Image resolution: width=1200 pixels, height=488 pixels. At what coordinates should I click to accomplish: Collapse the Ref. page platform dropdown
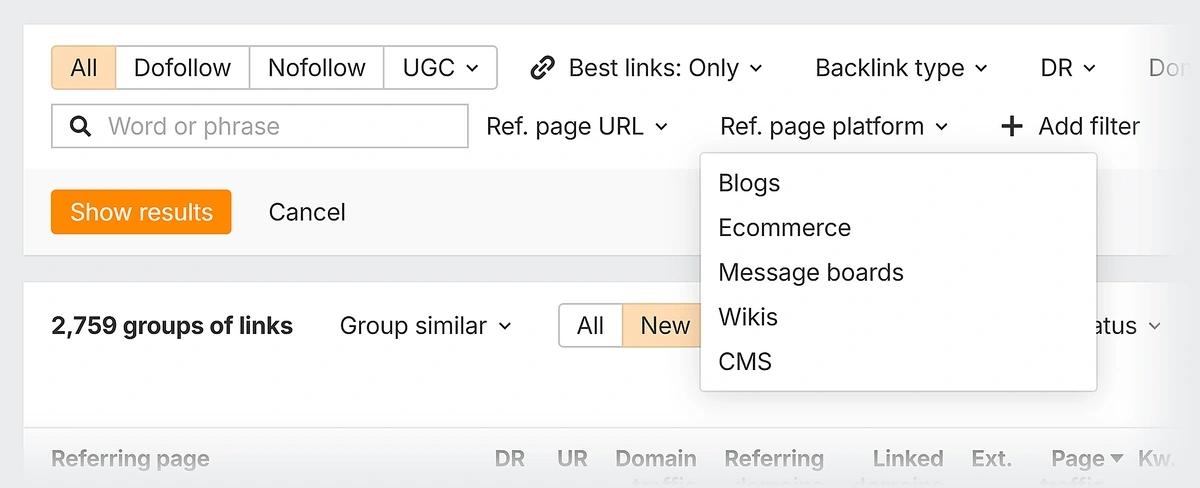pos(834,127)
